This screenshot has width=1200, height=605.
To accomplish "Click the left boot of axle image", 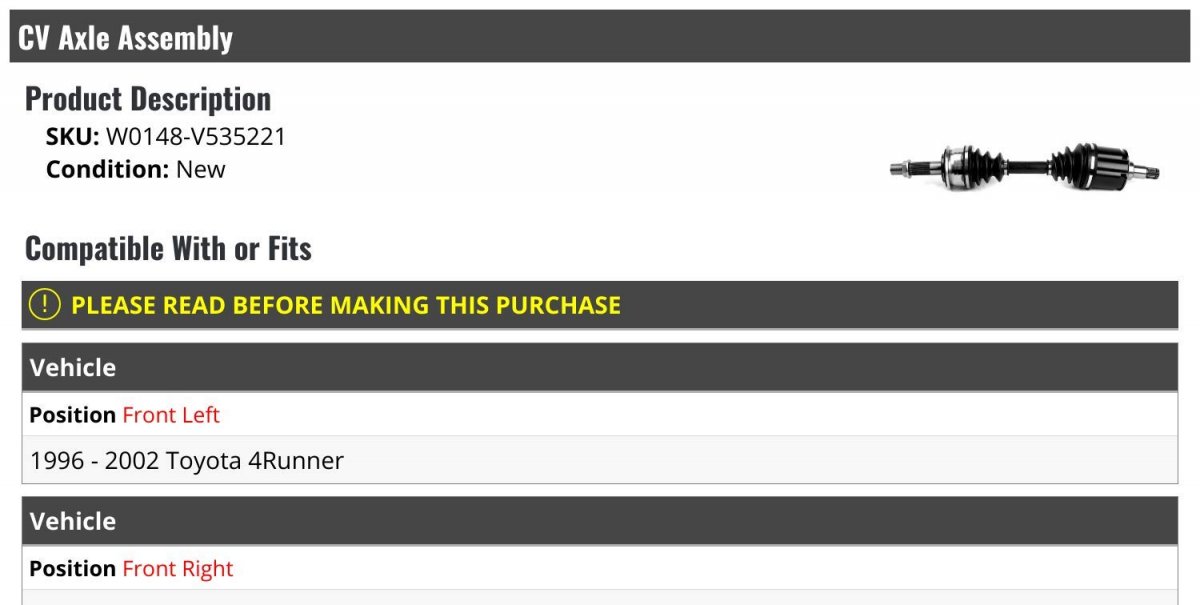I will 983,164.
